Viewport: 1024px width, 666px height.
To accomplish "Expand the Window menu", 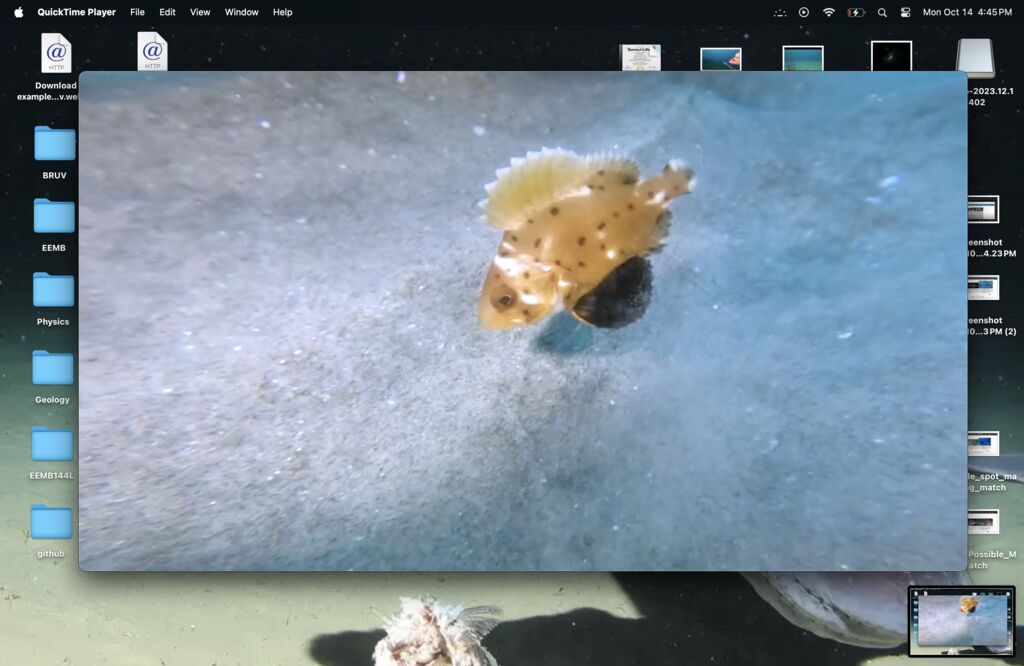I will pos(241,12).
